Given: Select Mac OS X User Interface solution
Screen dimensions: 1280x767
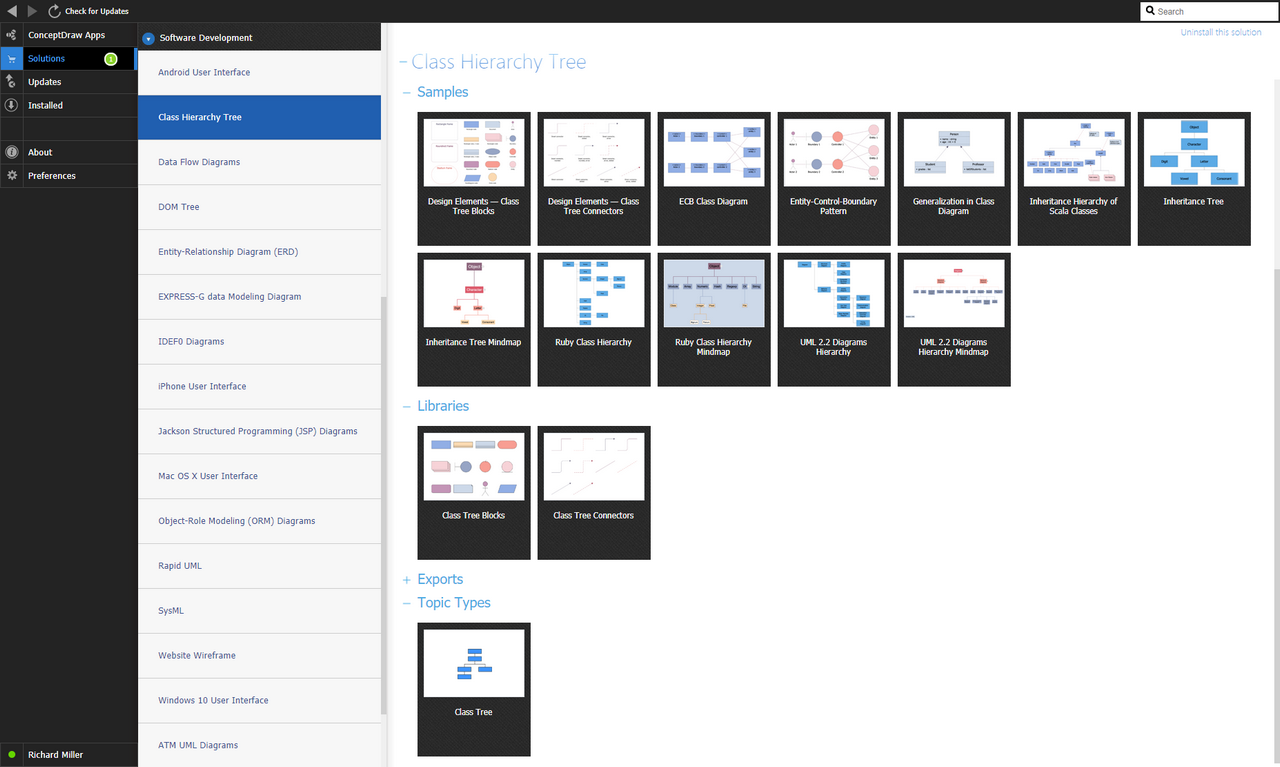Looking at the screenshot, I should tap(259, 476).
